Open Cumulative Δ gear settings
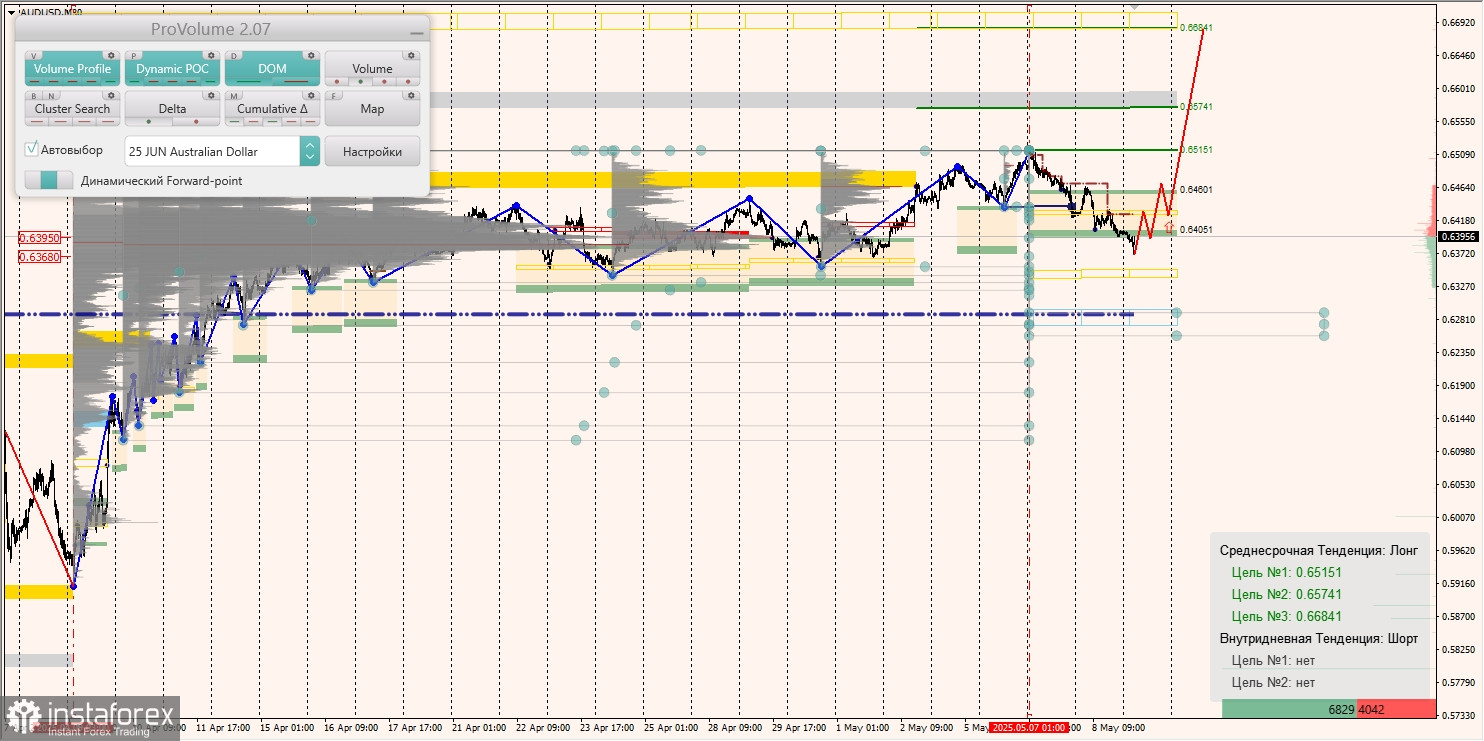This screenshot has width=1484, height=741. [311, 95]
